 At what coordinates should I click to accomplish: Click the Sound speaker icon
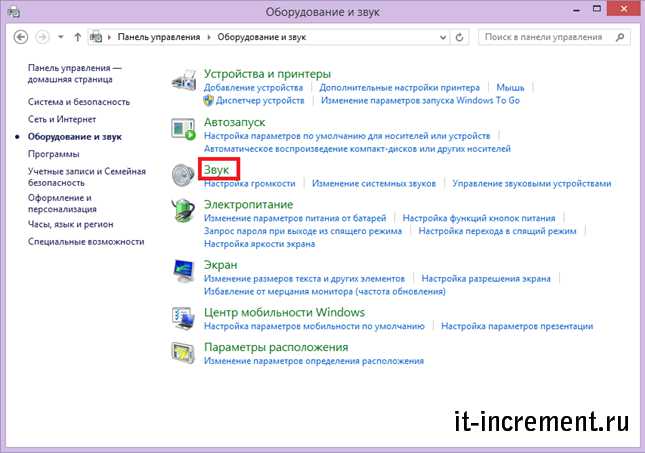[x=183, y=175]
